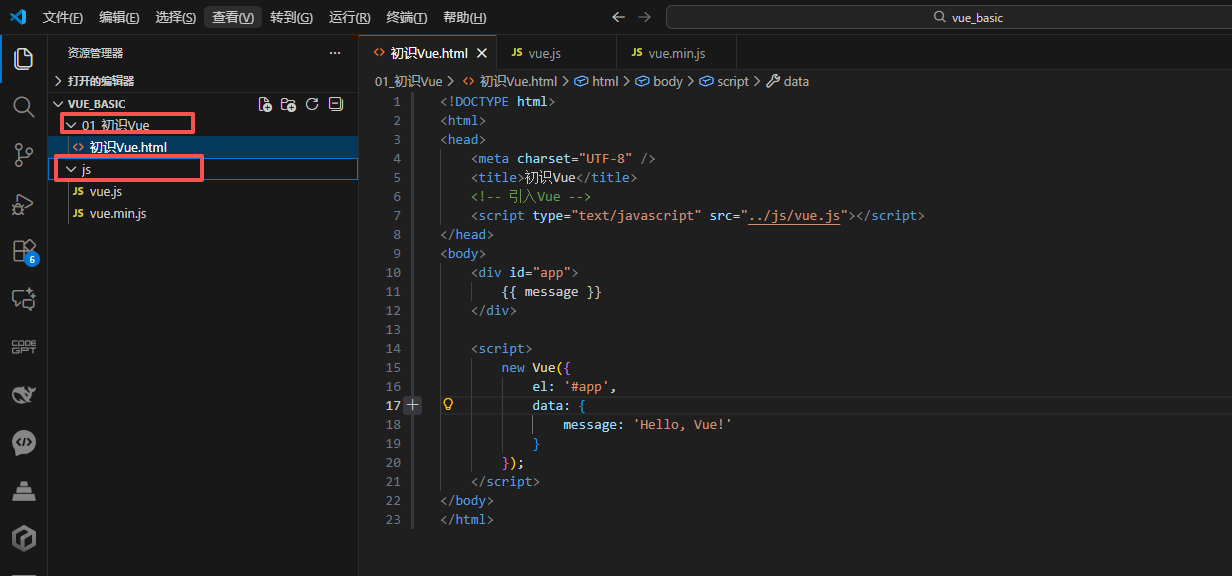
Task: Refresh the explorer file tree
Action: [312, 104]
